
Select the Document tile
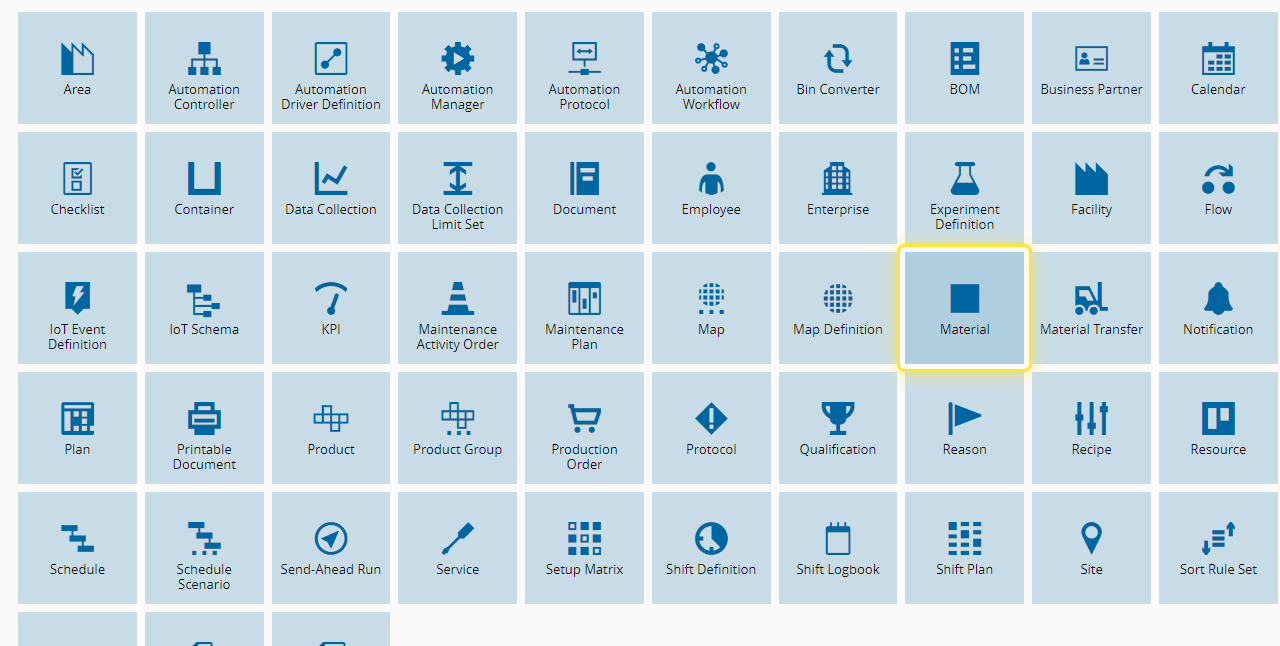pos(584,188)
